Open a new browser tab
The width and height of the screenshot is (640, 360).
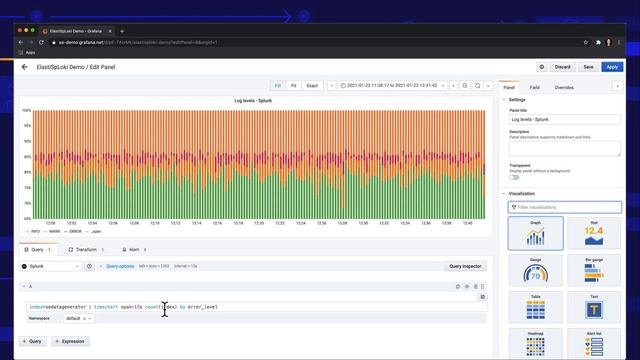tap(122, 31)
